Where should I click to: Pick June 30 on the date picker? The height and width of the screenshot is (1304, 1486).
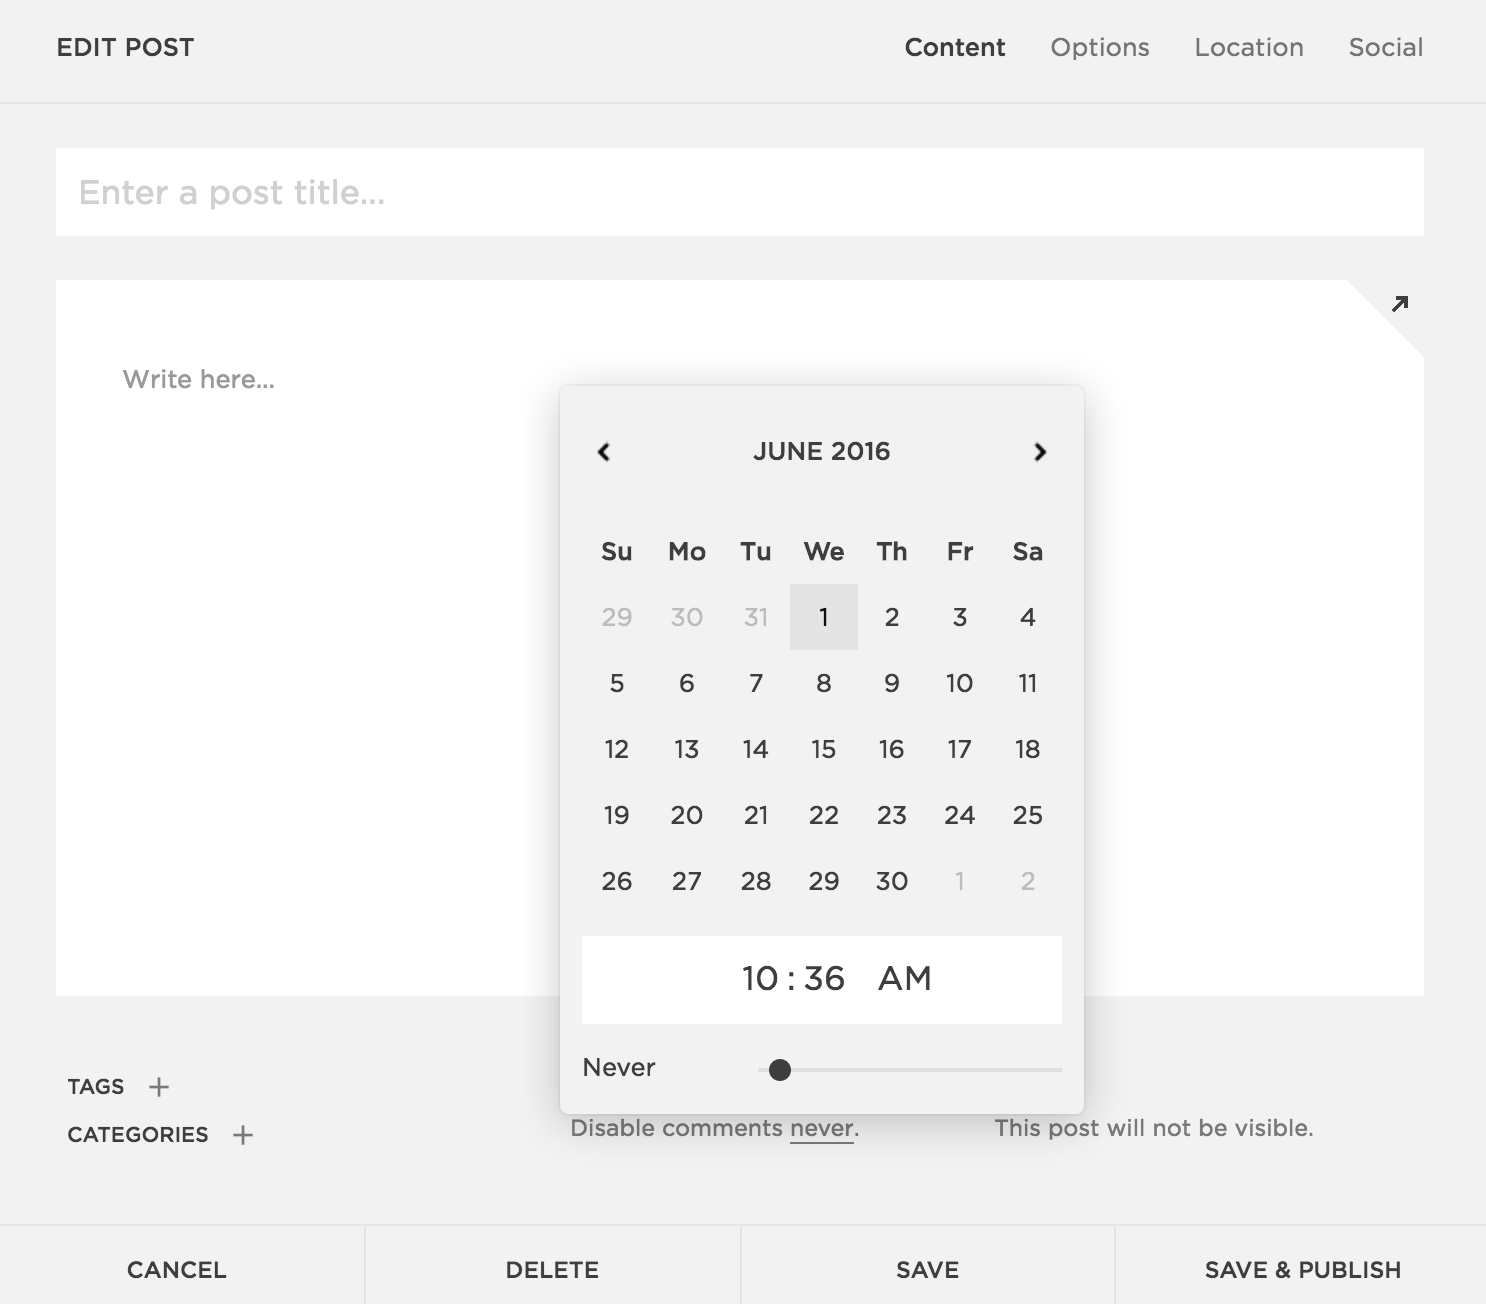pyautogui.click(x=891, y=881)
